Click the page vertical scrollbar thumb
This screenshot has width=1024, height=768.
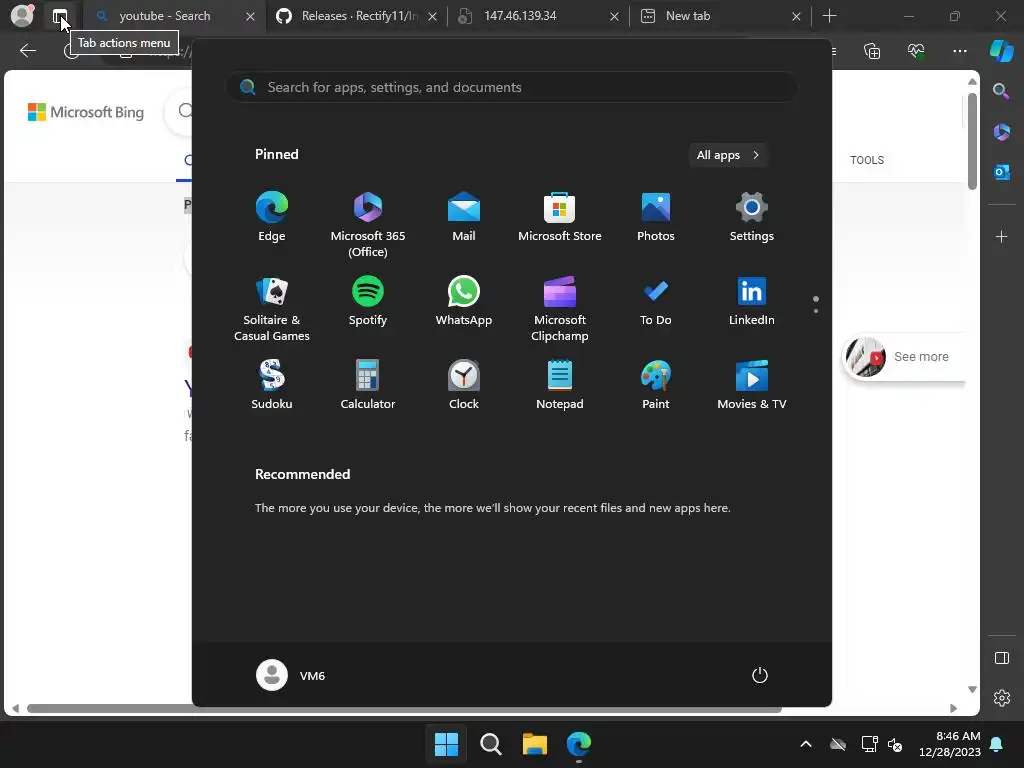[x=972, y=141]
